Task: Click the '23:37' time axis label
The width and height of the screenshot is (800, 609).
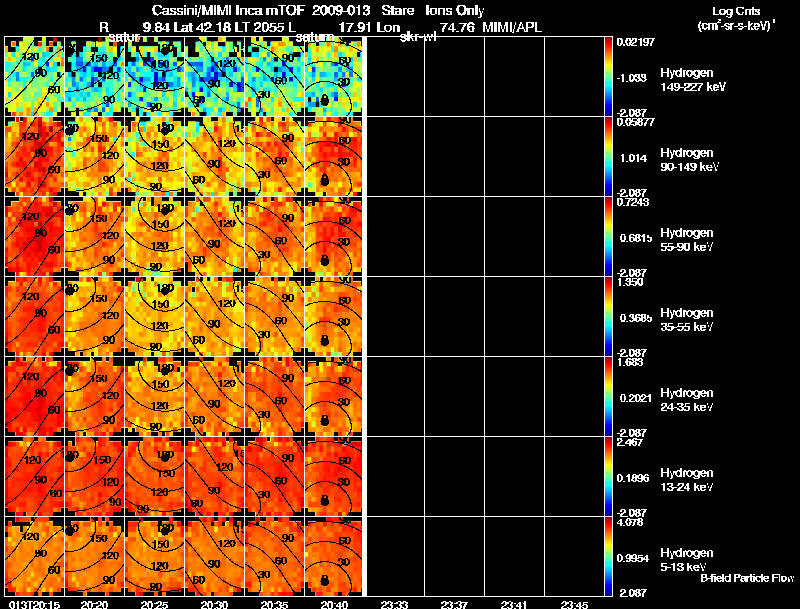Action: tap(454, 605)
